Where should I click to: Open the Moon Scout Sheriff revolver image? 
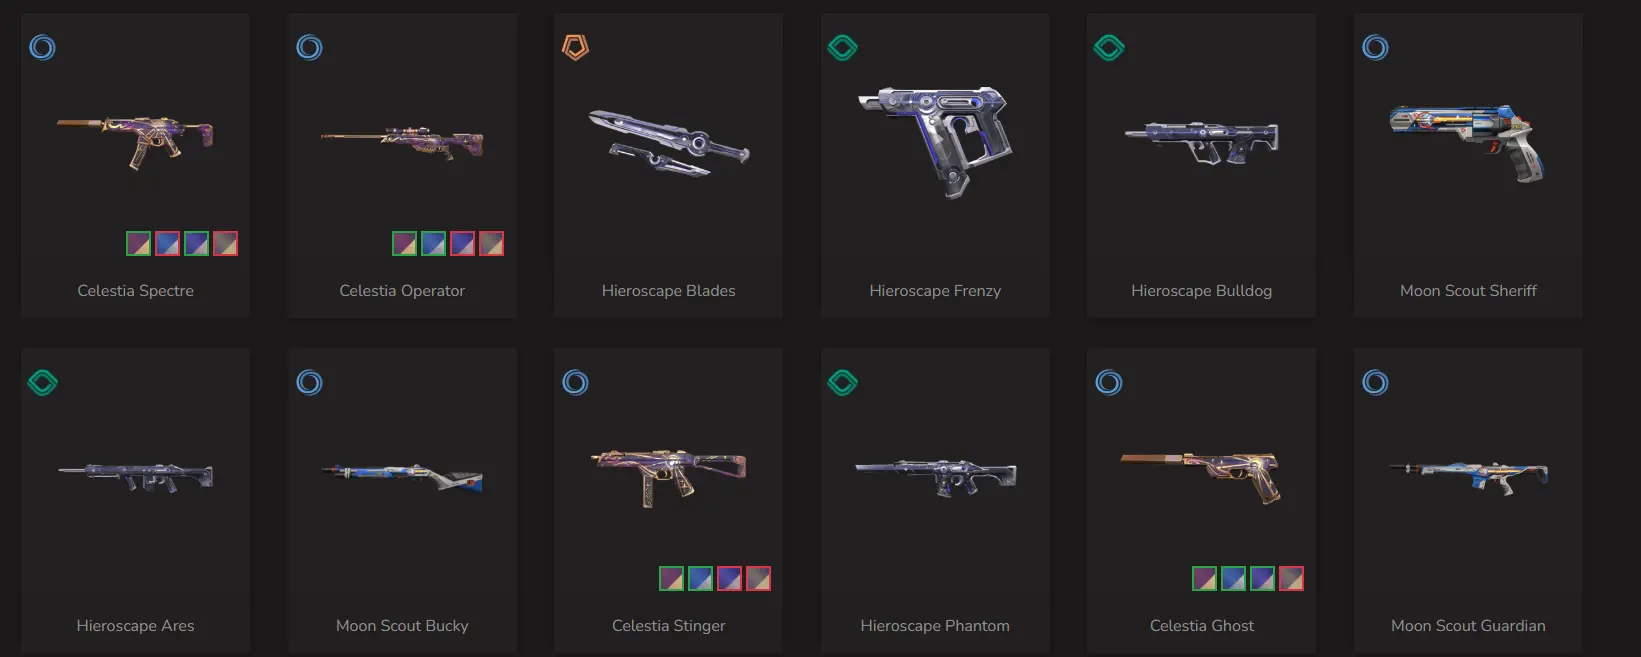pos(1467,143)
